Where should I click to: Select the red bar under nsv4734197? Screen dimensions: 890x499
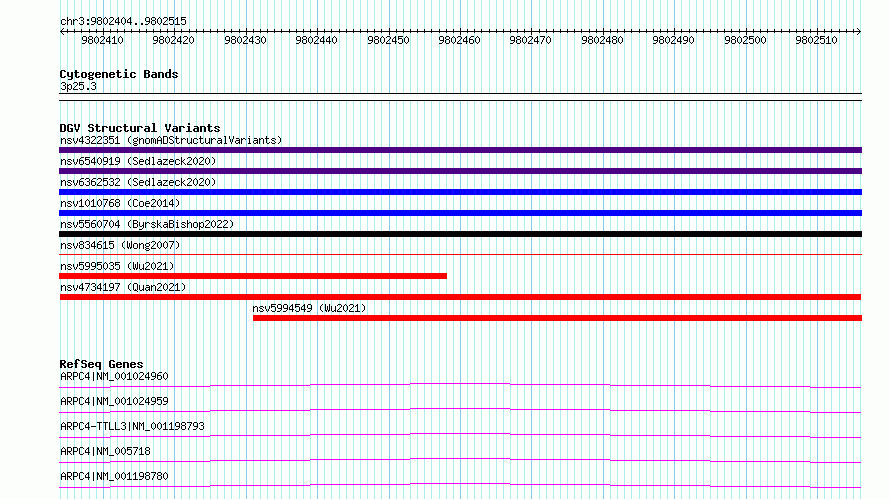pyautogui.click(x=460, y=297)
